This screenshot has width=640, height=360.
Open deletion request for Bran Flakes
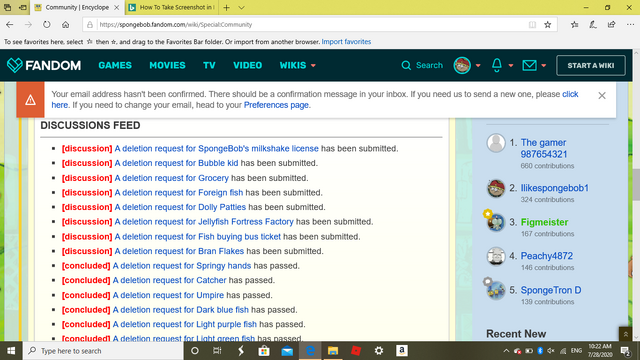(179, 251)
